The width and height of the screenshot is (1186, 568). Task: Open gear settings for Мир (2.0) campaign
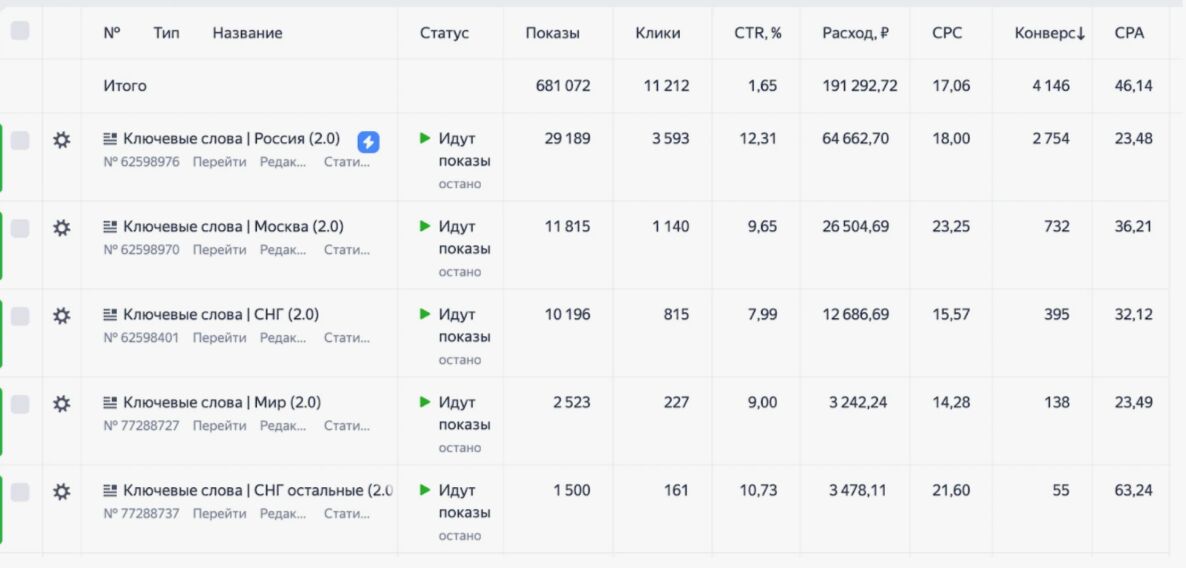tap(61, 404)
